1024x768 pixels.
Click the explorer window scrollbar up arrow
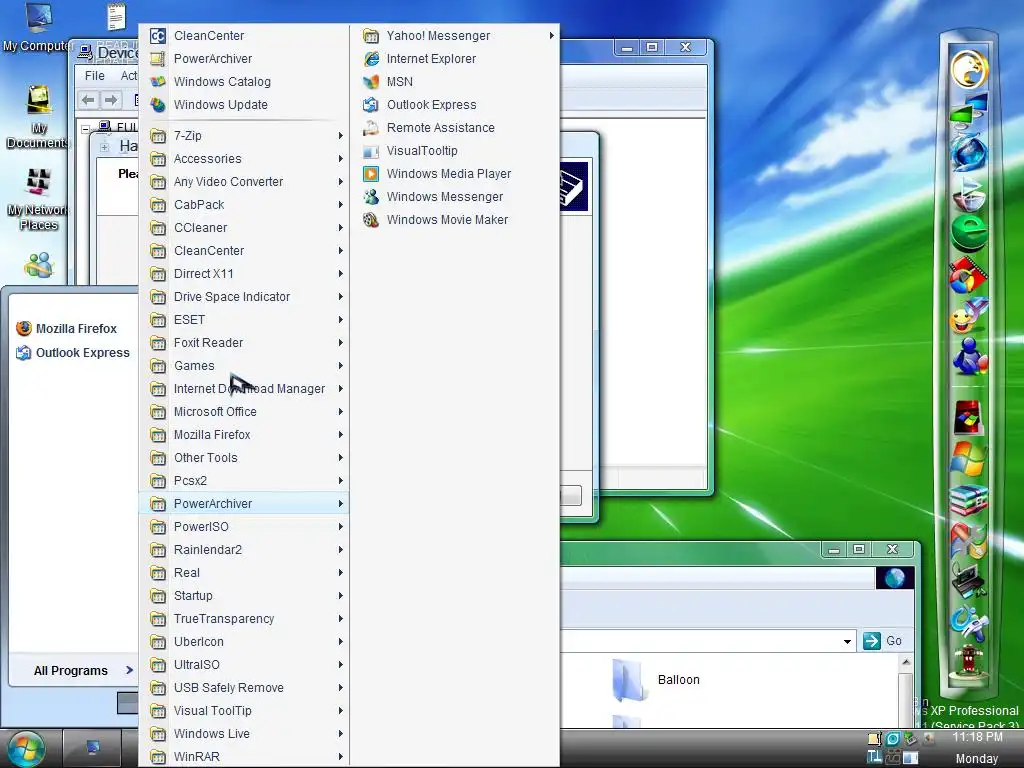(x=906, y=662)
